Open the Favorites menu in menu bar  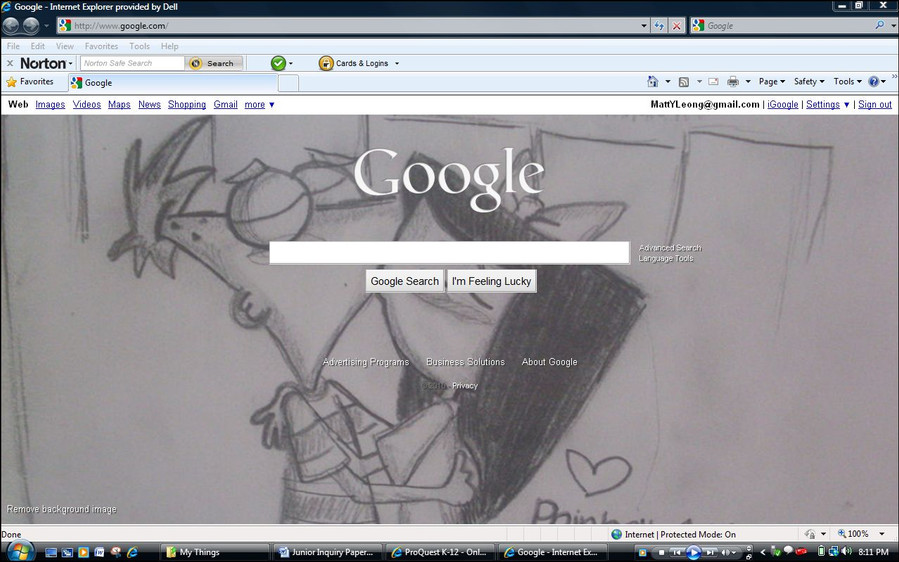(x=101, y=46)
